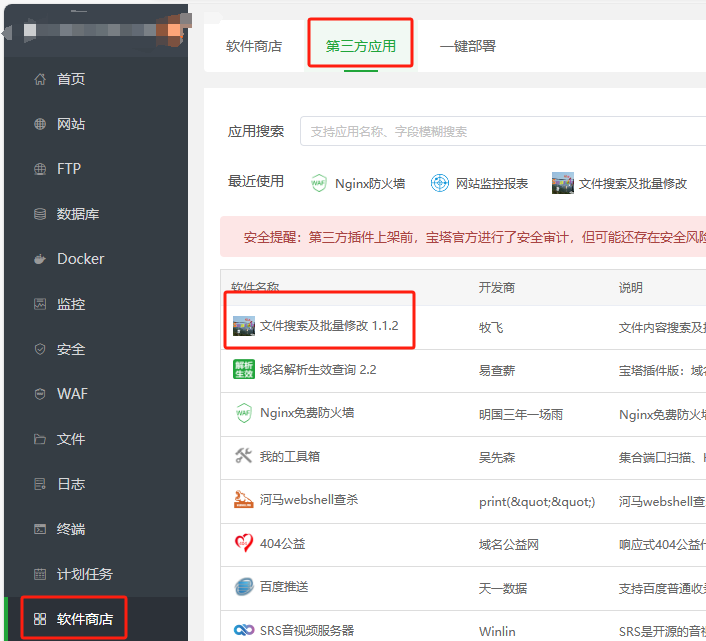Click the SRS音视频服务器 name
Screen dimensions: 706x641
tap(307, 630)
